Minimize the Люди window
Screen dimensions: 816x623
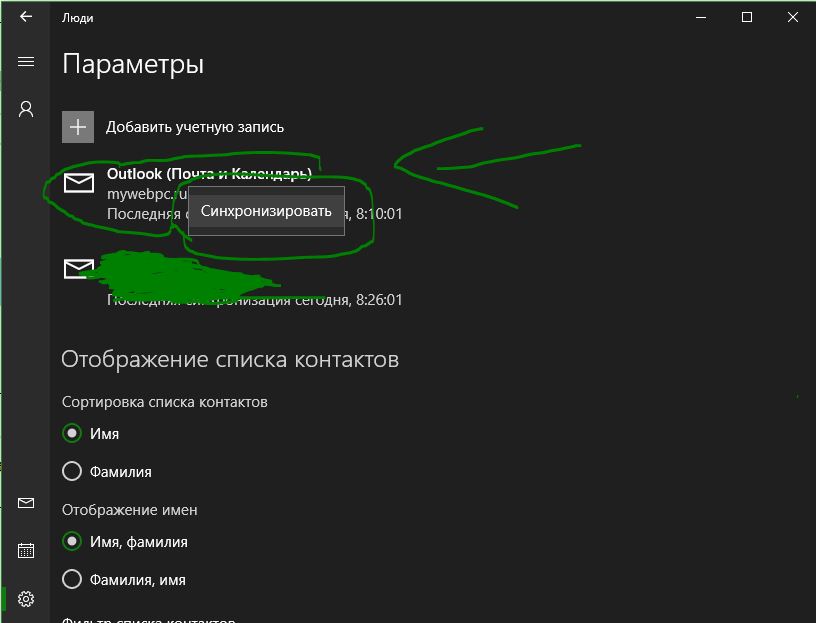click(x=701, y=17)
